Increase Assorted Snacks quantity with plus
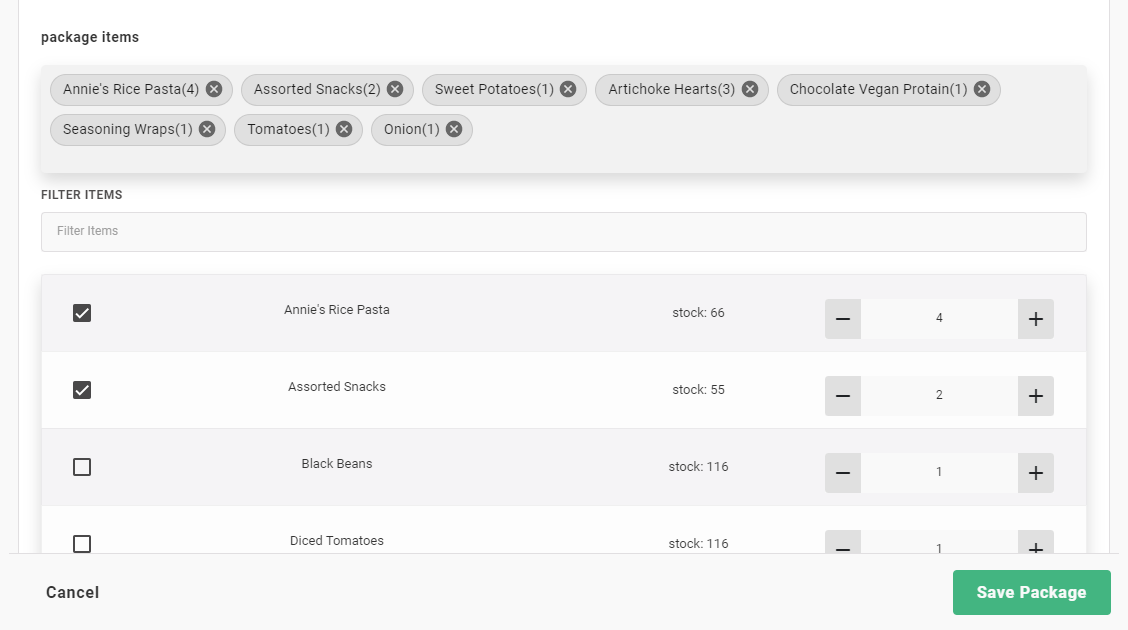 click(x=1035, y=396)
